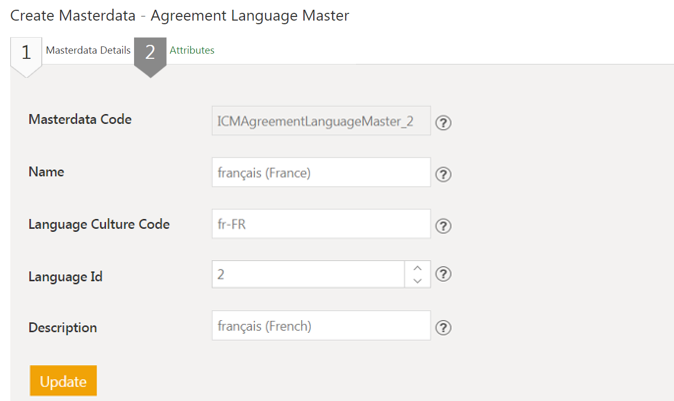Viewport: 674px width, 401px height.
Task: Click the help icon beside Description
Action: pyautogui.click(x=444, y=327)
